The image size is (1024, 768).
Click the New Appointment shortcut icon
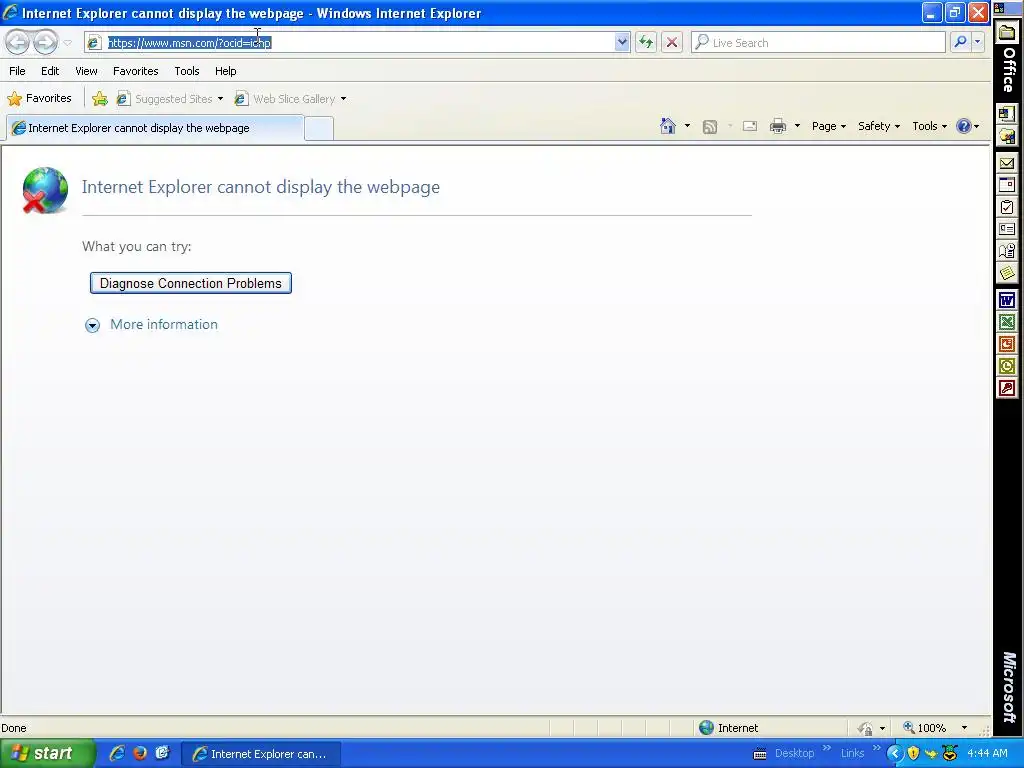tap(1006, 185)
